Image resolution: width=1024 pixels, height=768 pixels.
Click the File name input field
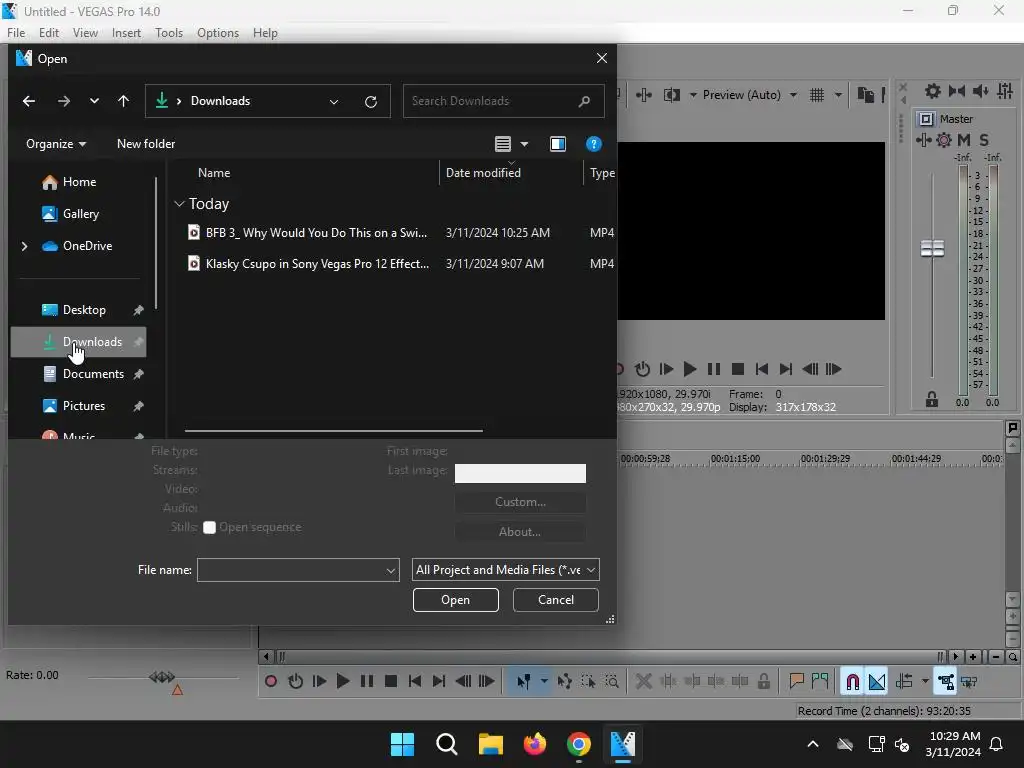[298, 570]
